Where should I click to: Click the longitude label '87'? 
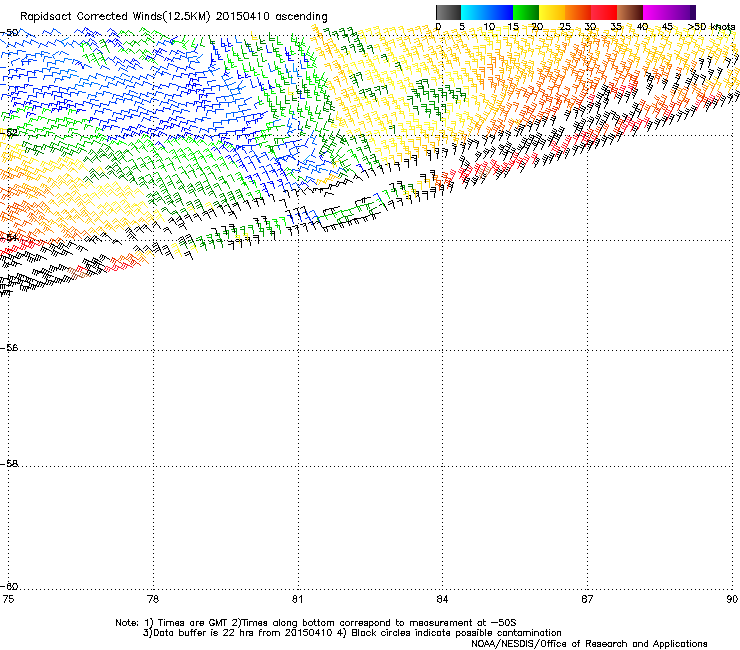click(x=587, y=599)
